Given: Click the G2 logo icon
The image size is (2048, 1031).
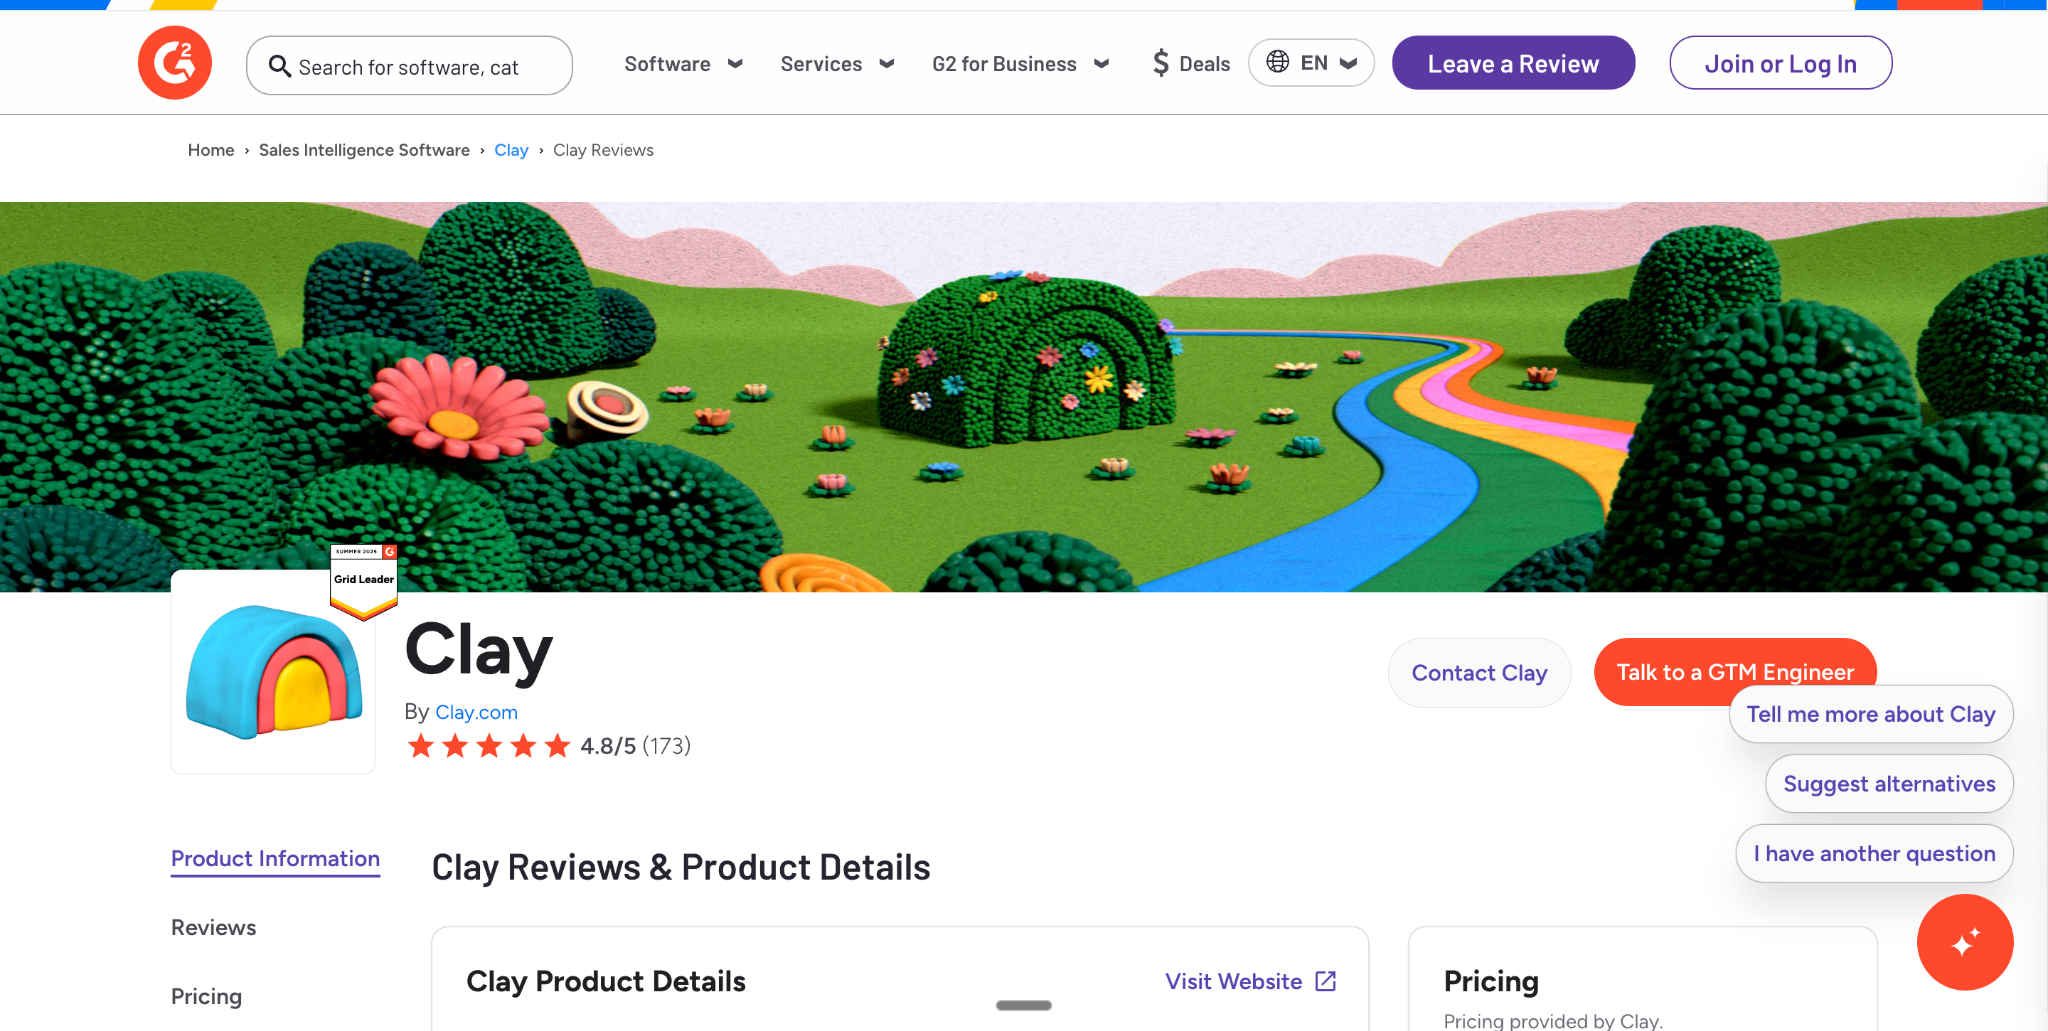Looking at the screenshot, I should [175, 63].
